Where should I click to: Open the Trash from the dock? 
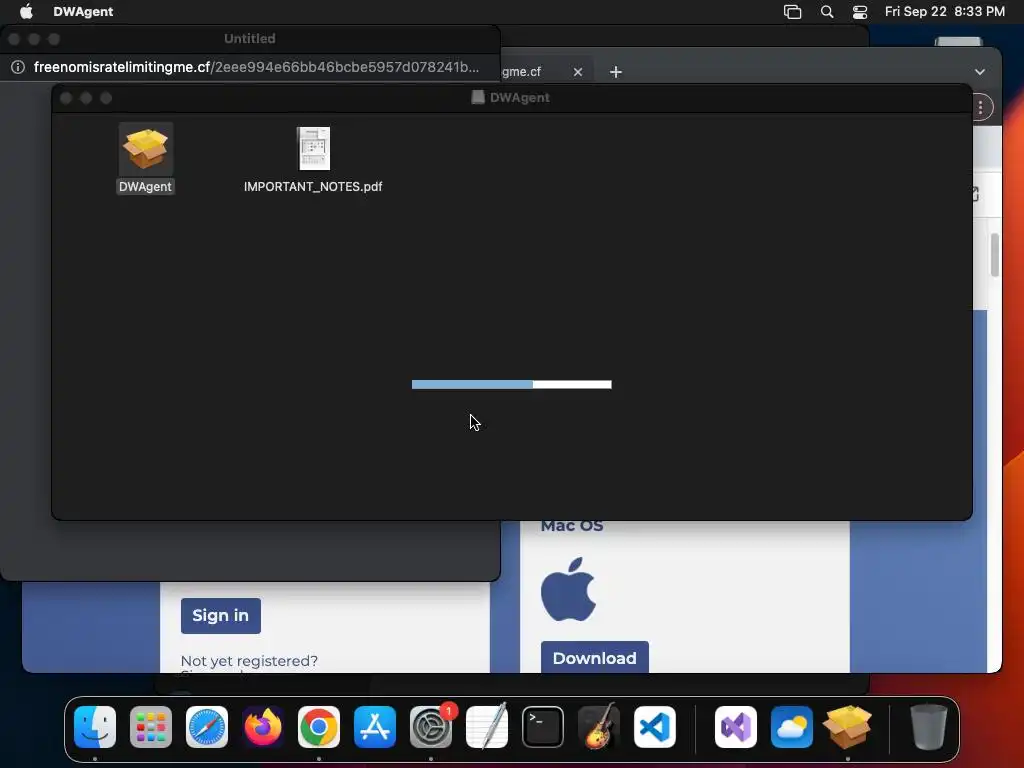(928, 727)
